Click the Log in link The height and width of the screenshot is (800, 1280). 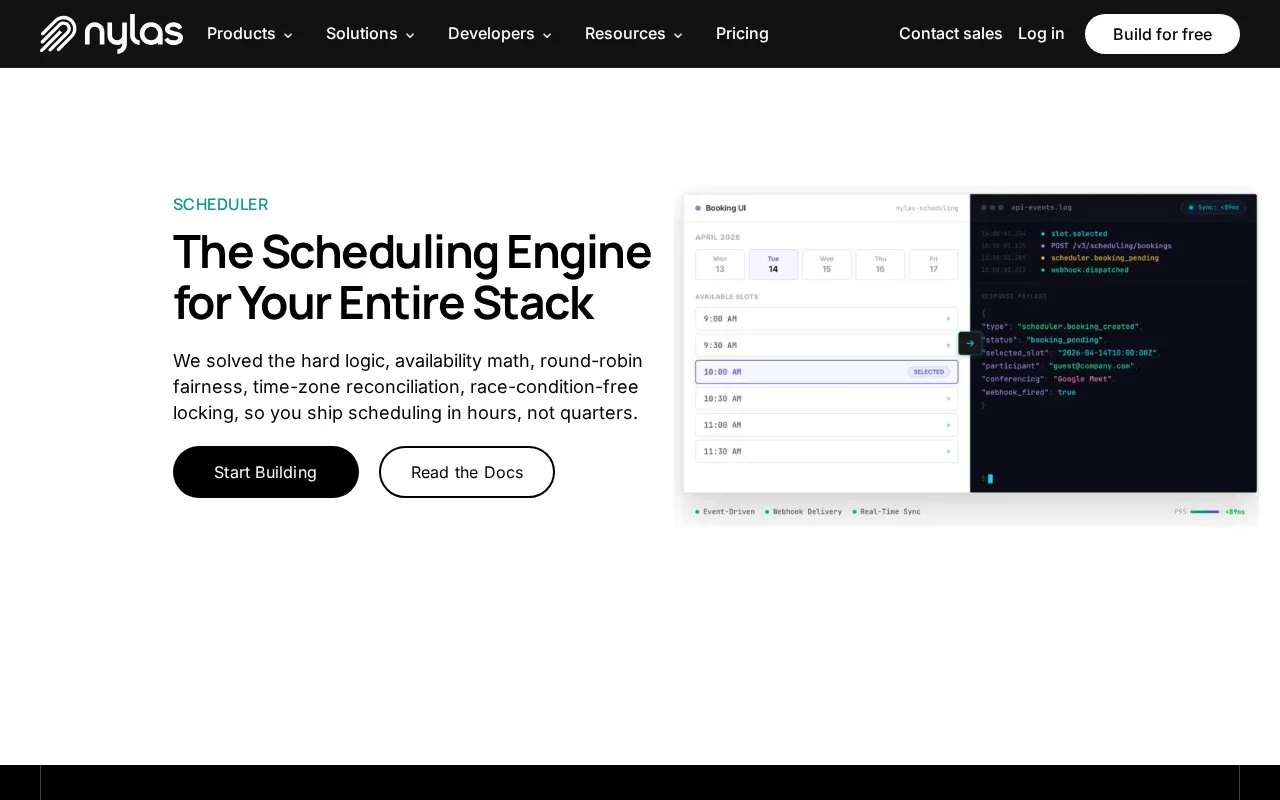[1041, 34]
